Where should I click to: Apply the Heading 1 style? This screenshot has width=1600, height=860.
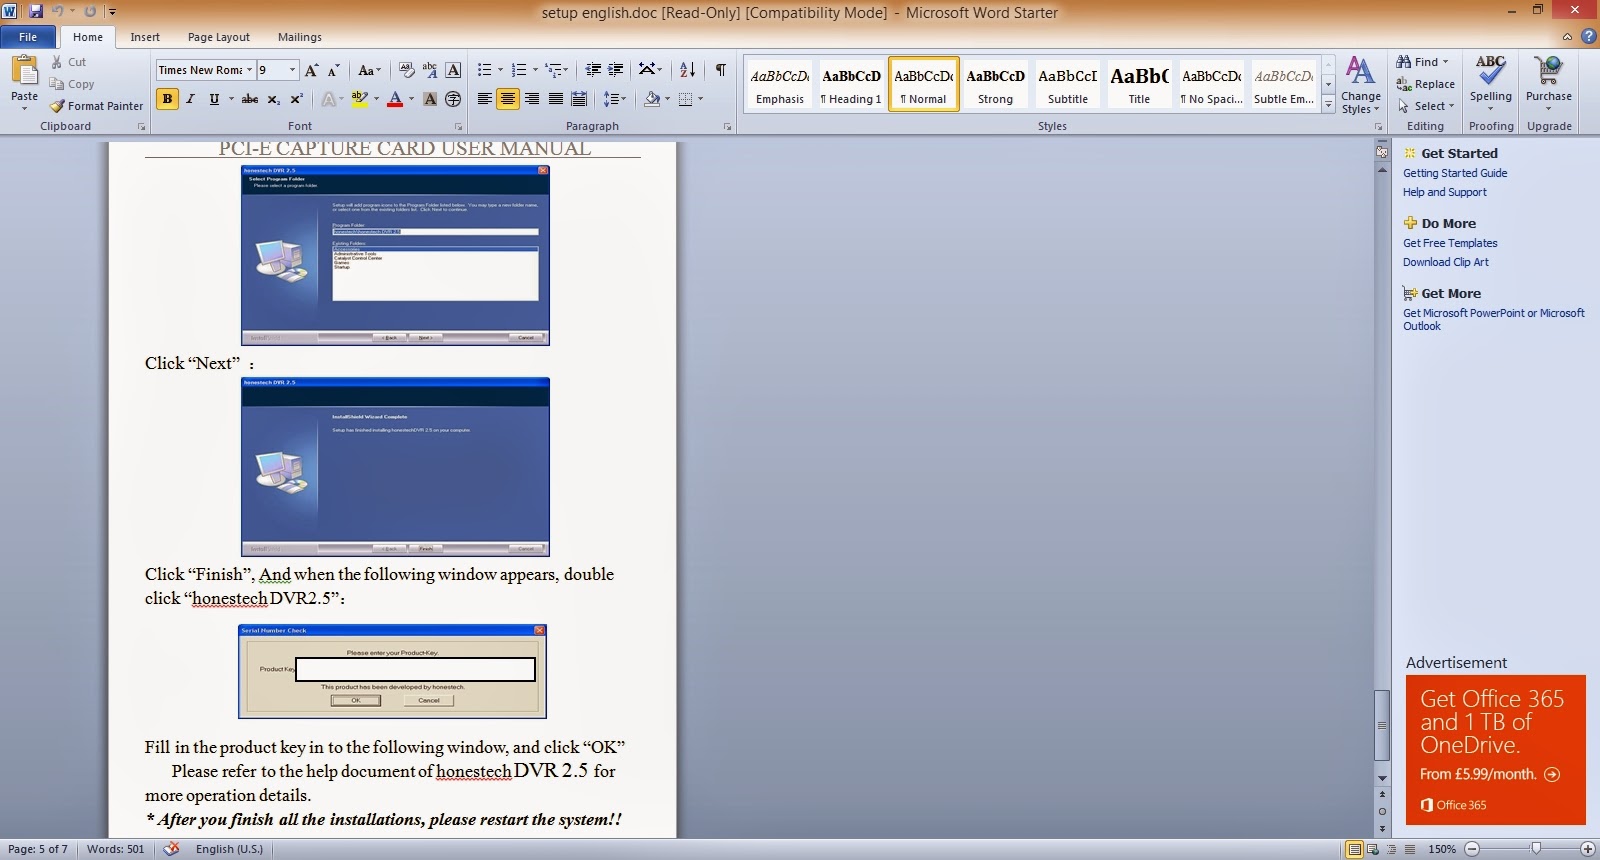pyautogui.click(x=851, y=84)
